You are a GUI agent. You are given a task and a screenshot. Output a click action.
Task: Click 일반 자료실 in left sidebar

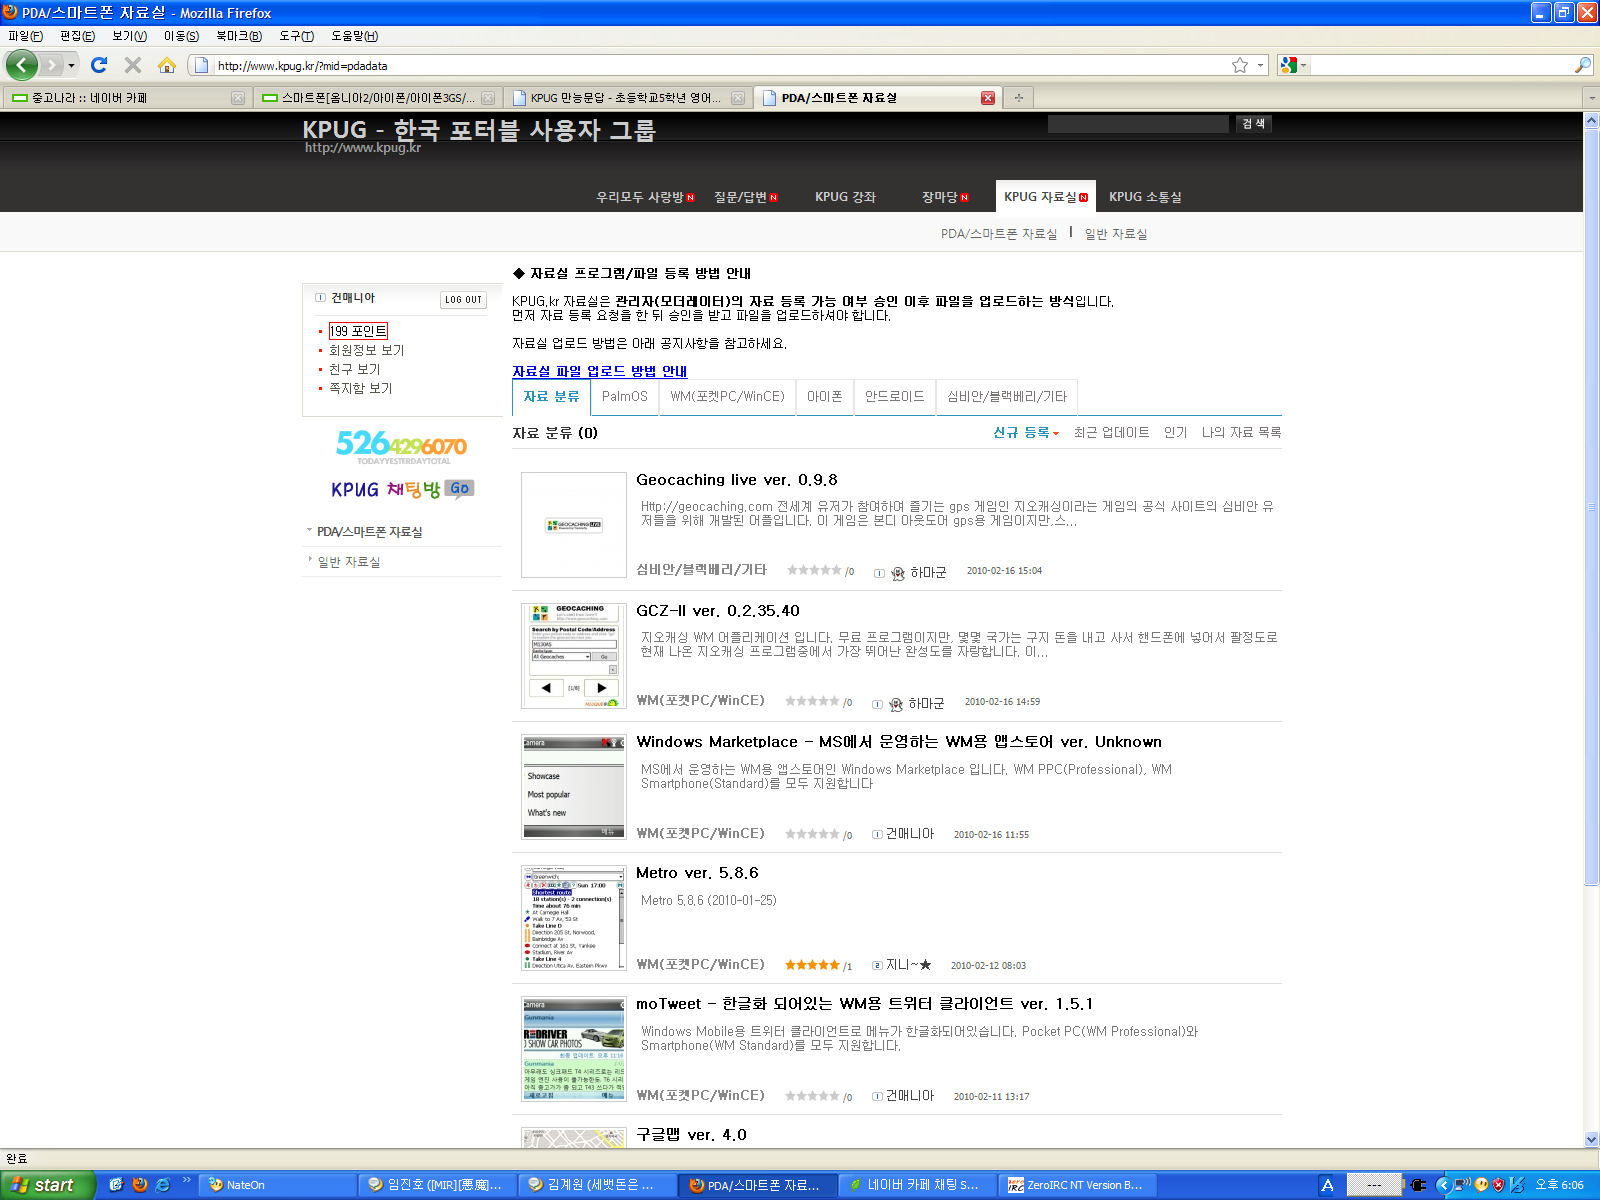click(348, 562)
